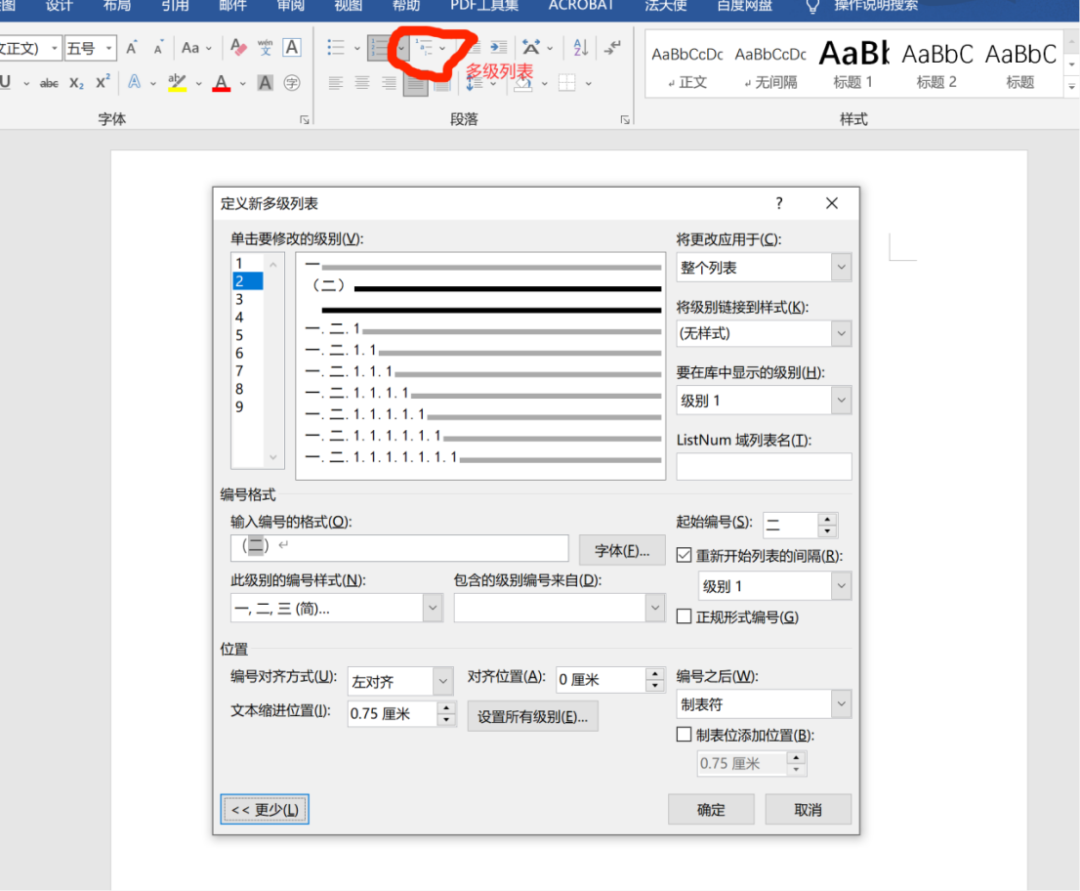Select level 3 in the level list
This screenshot has width=1080, height=891.
(239, 299)
